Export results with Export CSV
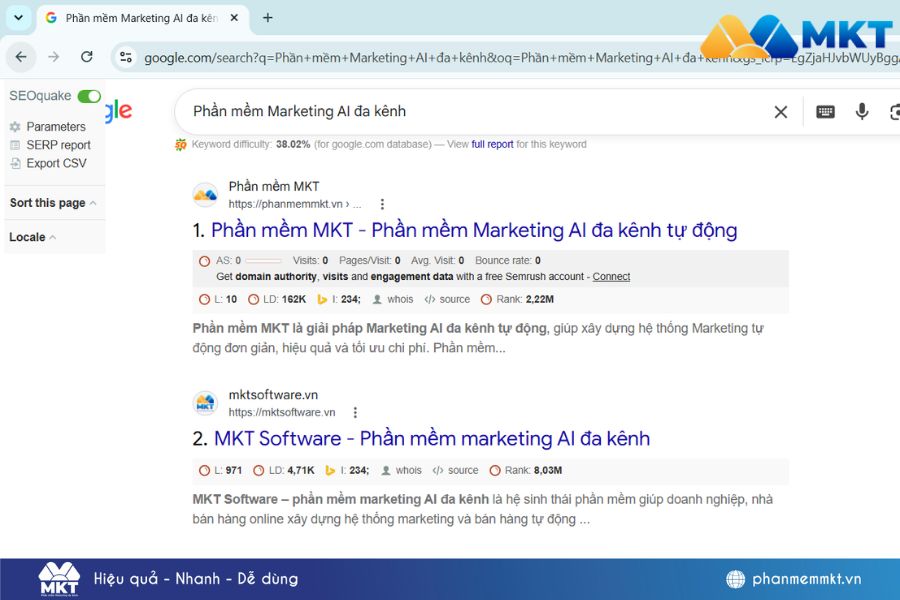 tap(56, 163)
